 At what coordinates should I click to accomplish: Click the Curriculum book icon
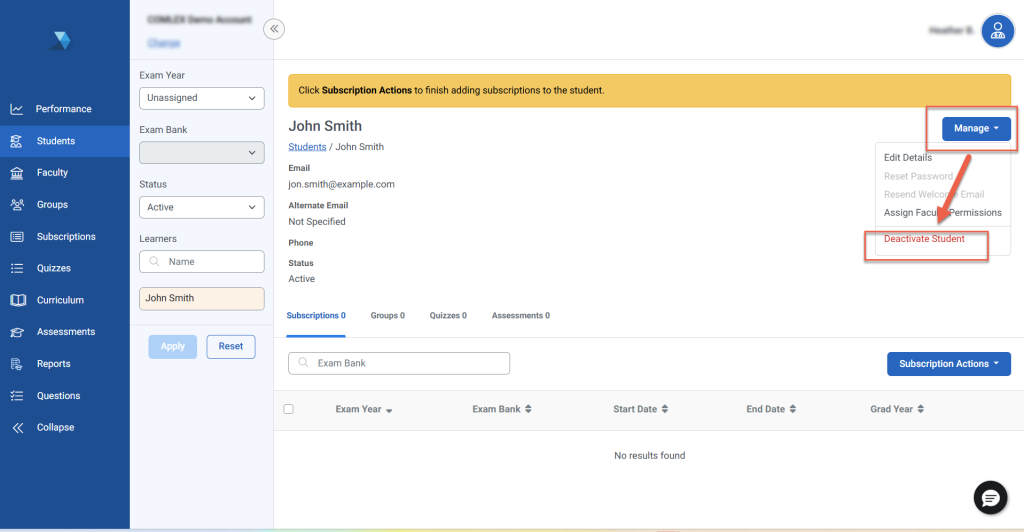pos(17,300)
